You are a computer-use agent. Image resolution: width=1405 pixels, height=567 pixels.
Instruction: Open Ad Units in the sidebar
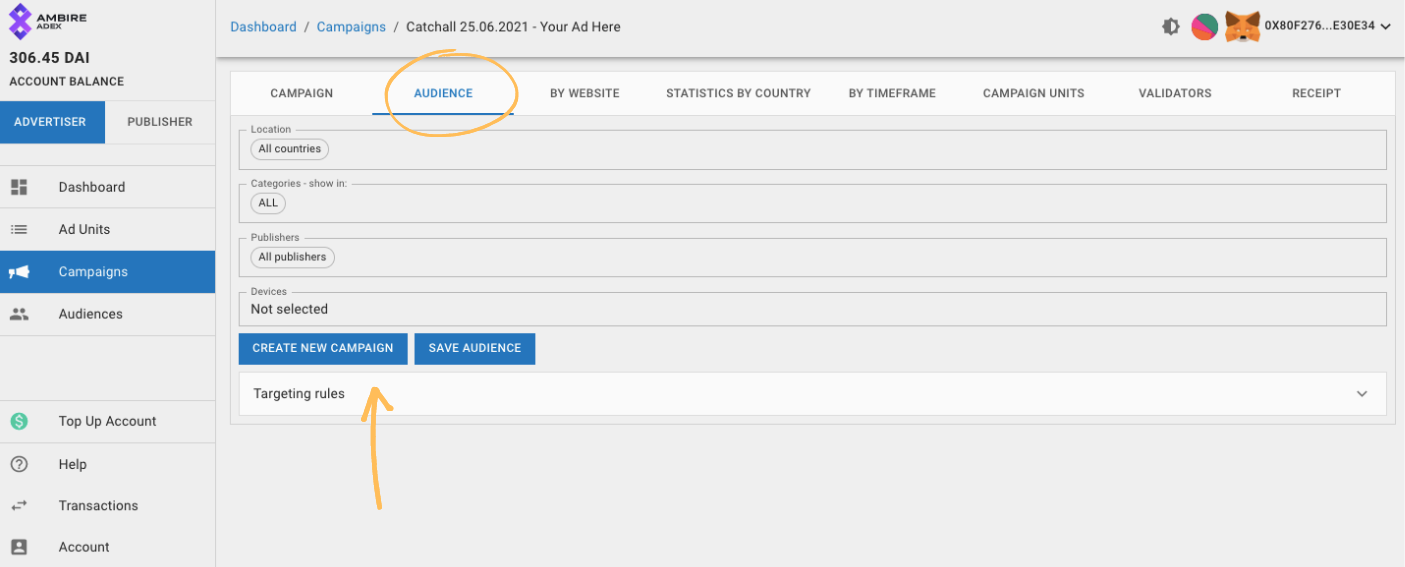[107, 229]
